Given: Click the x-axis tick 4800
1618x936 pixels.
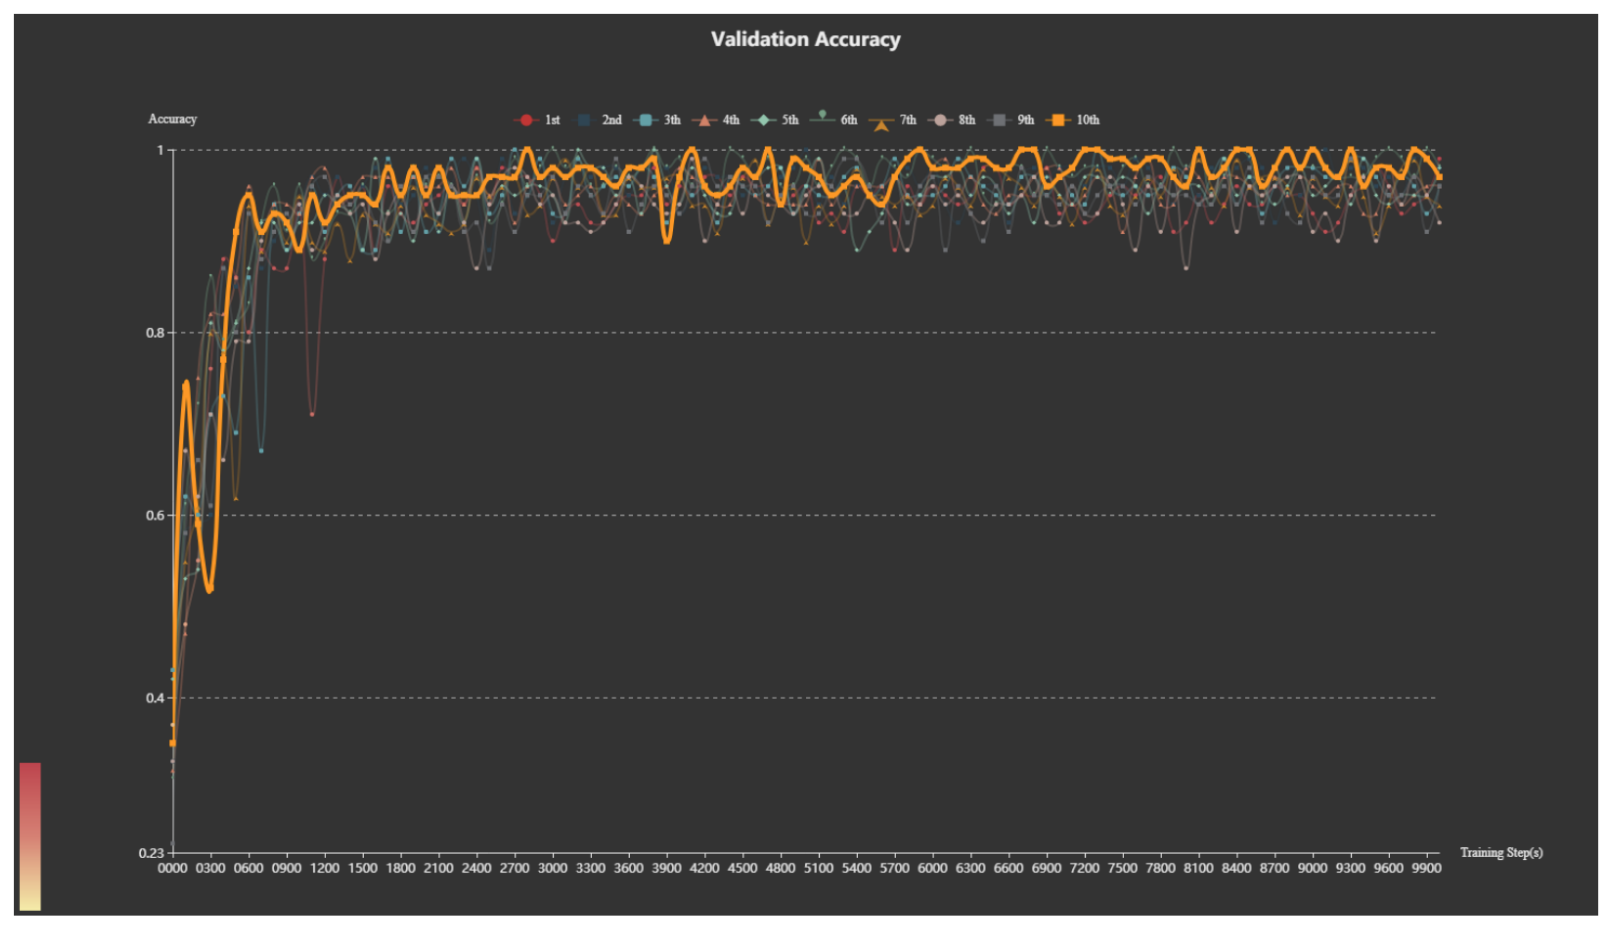Looking at the screenshot, I should pyautogui.click(x=780, y=869).
